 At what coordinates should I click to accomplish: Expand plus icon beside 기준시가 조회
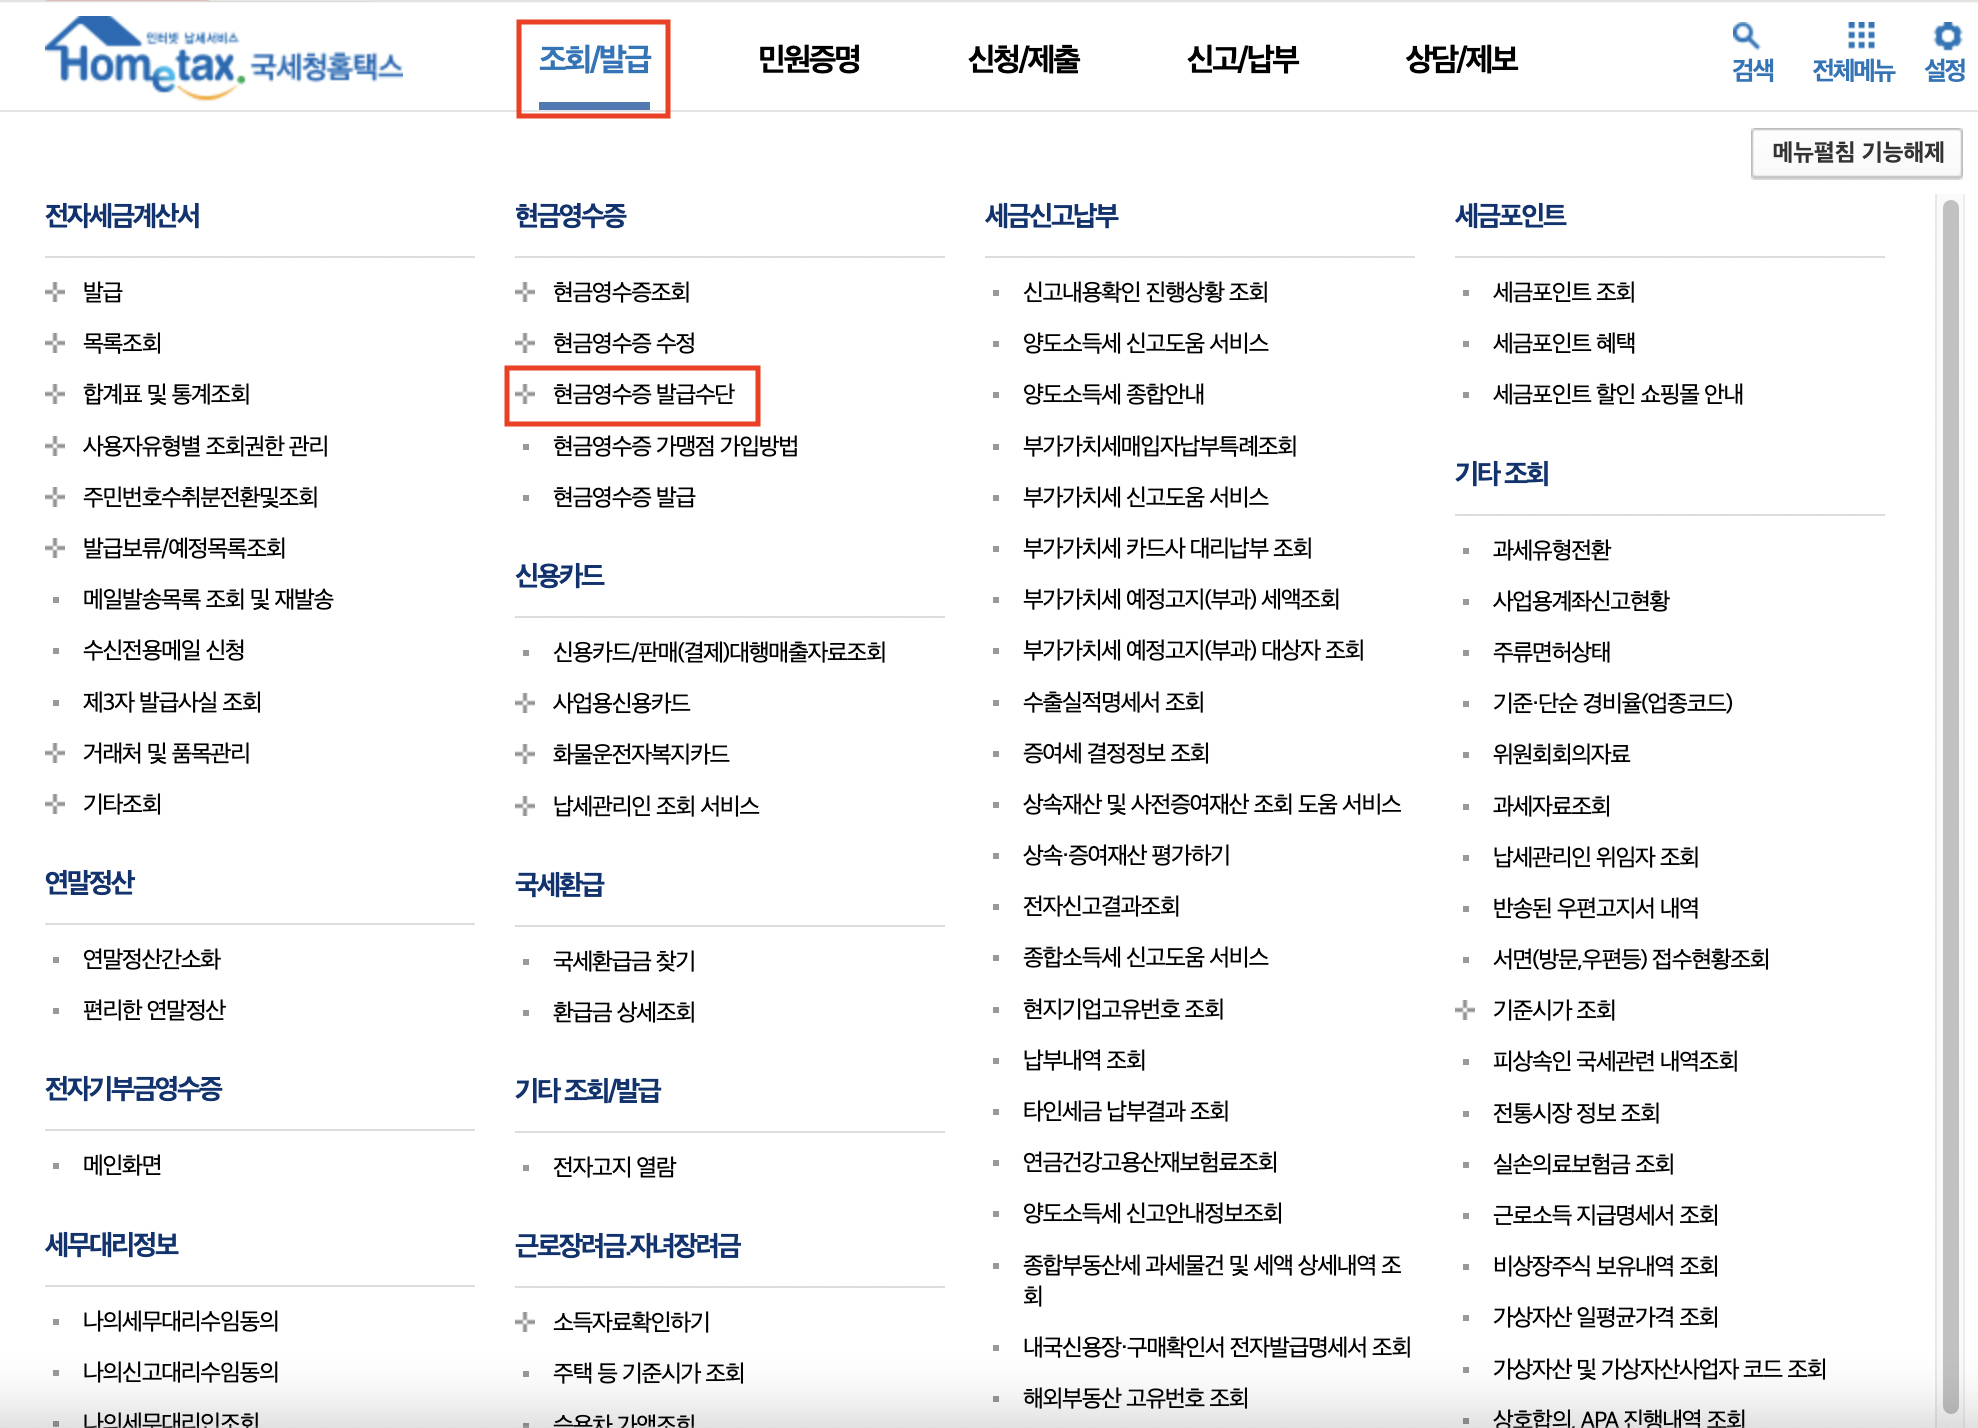point(1465,1010)
